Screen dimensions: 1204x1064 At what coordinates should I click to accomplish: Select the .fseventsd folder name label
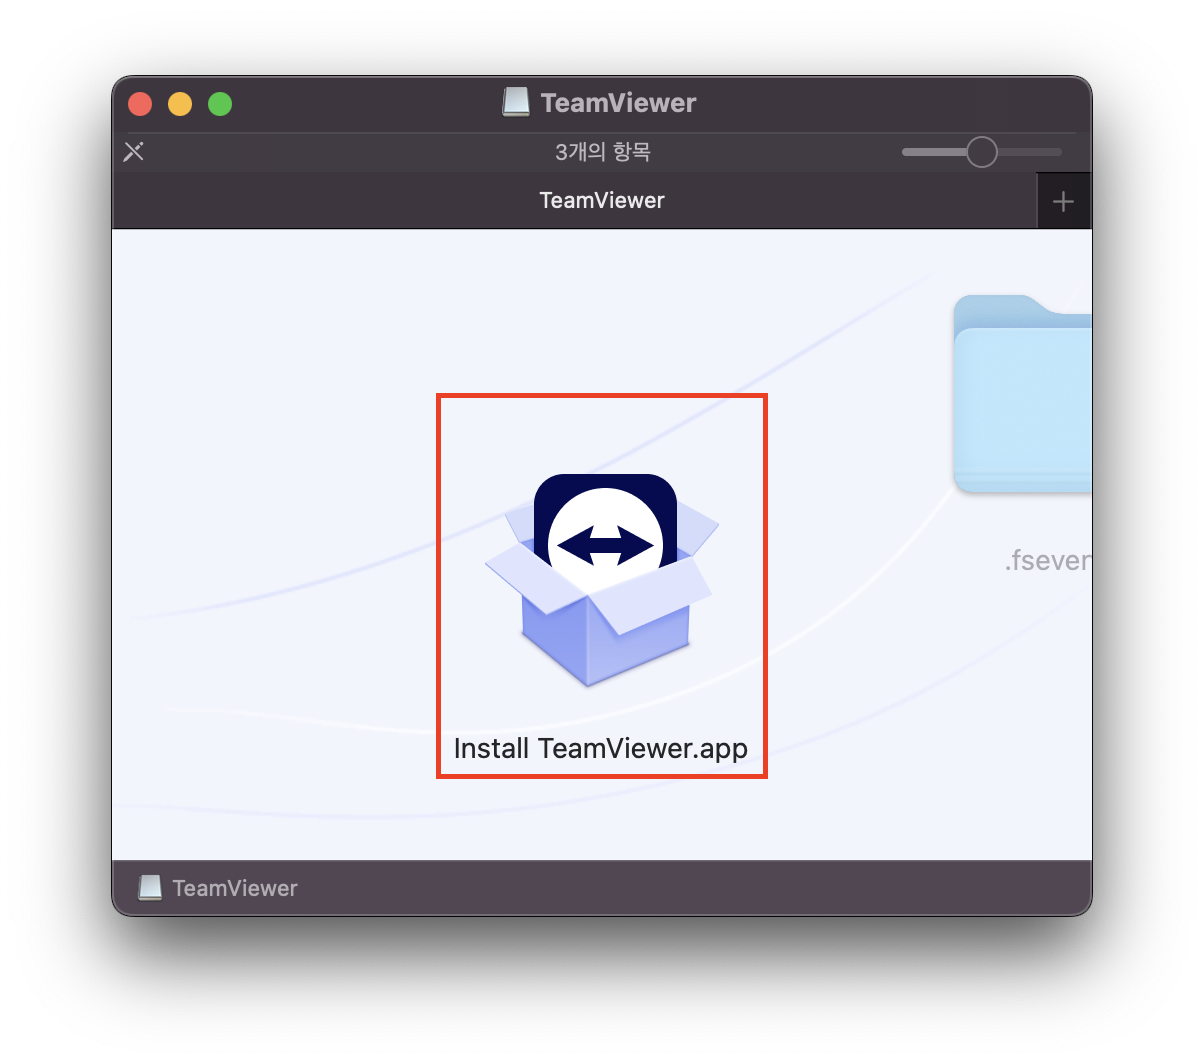point(1047,561)
